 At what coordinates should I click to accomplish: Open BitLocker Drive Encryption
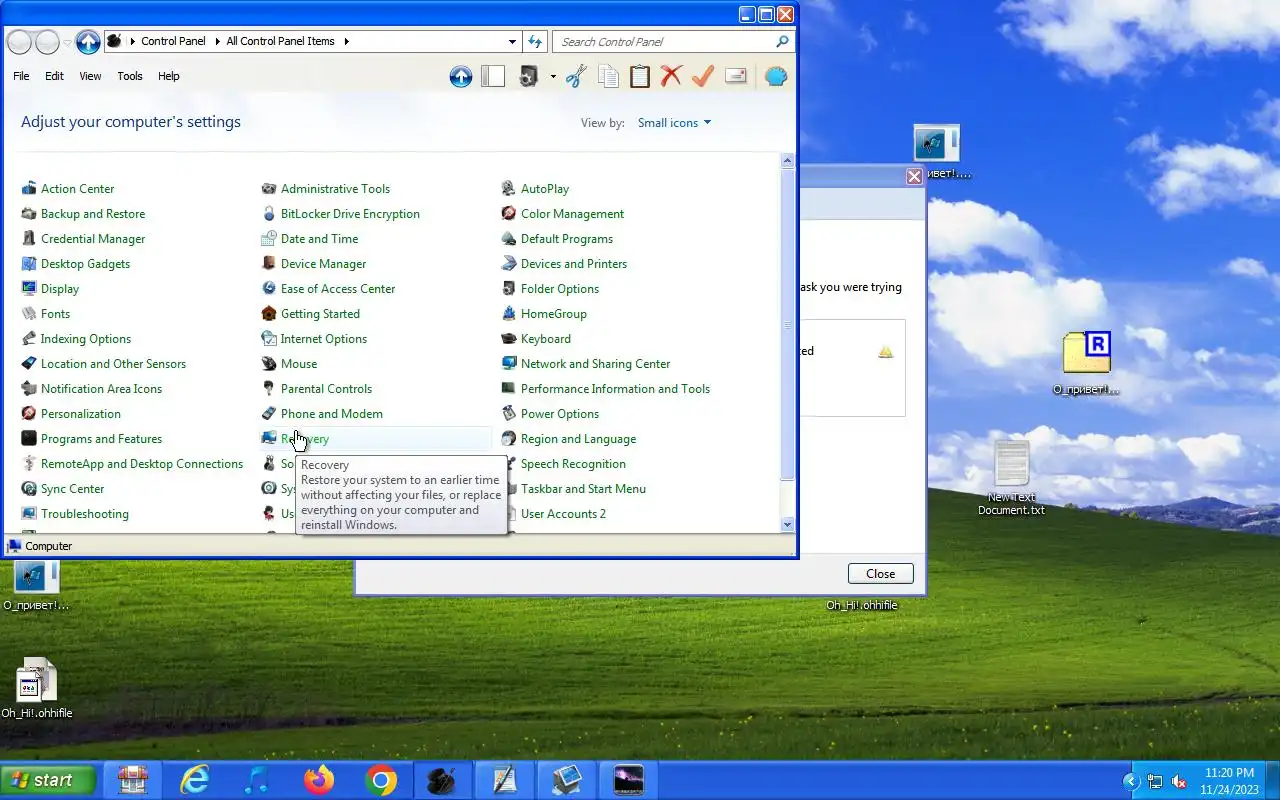(350, 214)
